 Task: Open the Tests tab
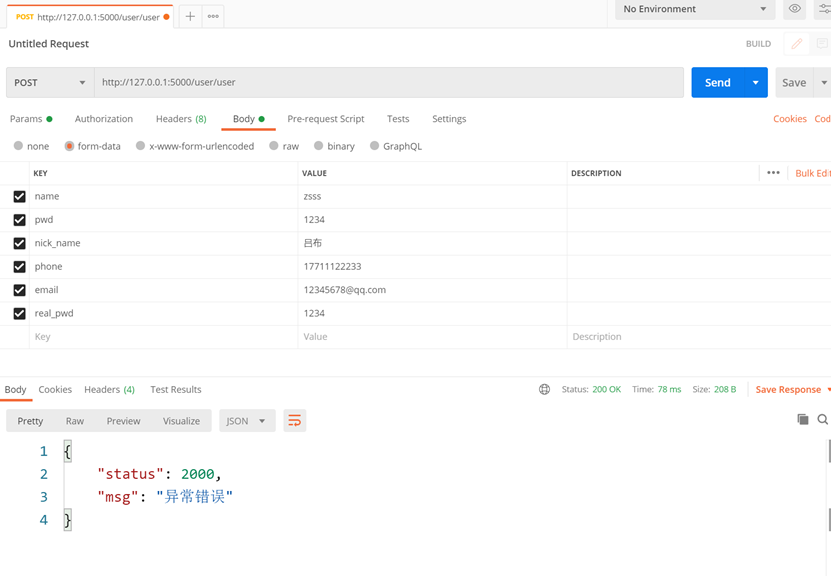tap(398, 119)
